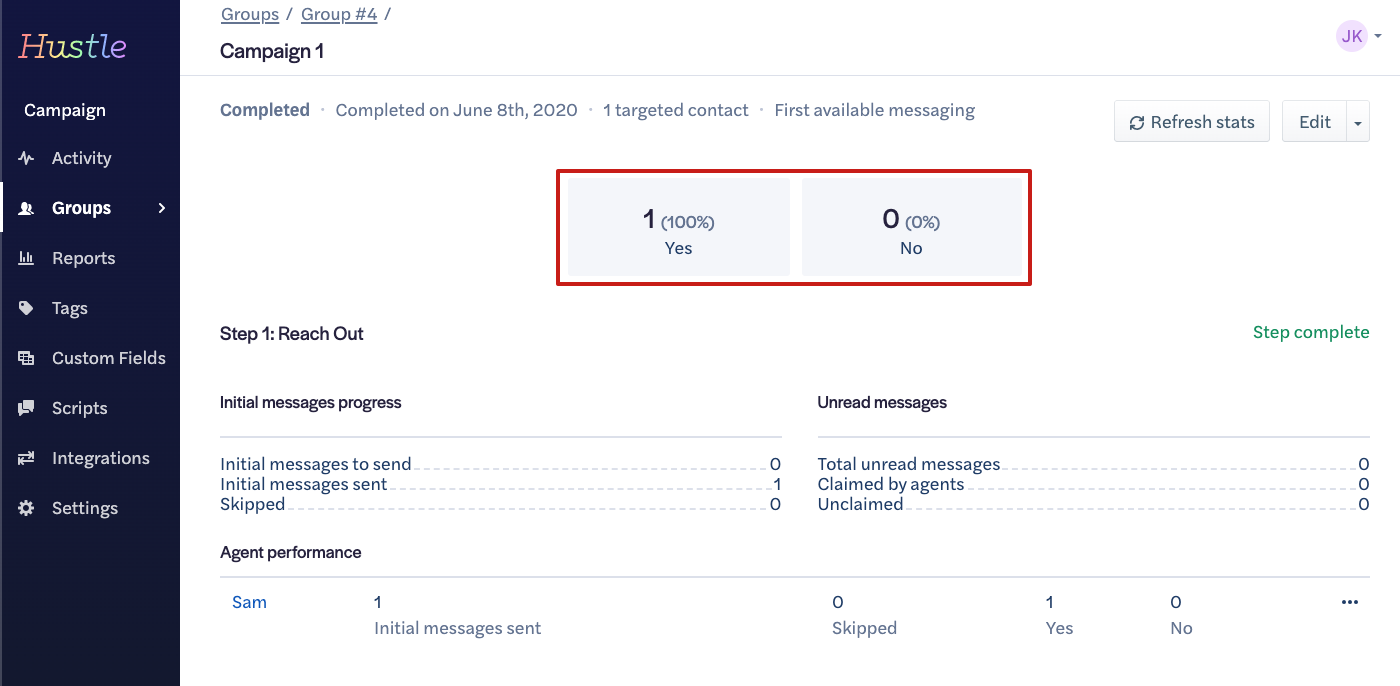This screenshot has height=686, width=1400.
Task: Click the Reports bar chart icon
Action: point(27,258)
